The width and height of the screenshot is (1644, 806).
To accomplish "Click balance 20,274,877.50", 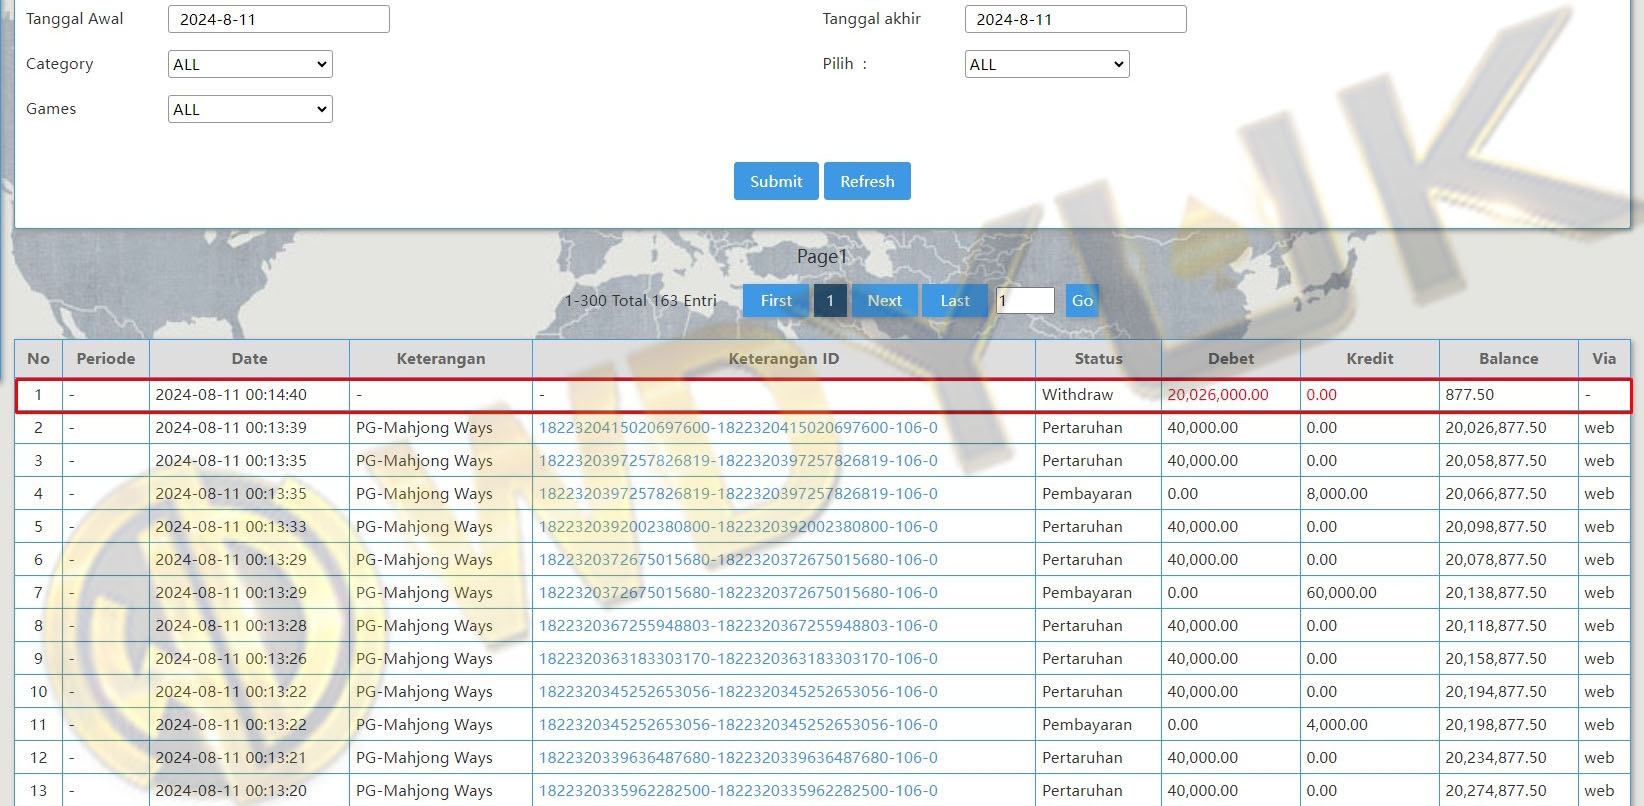I will 1496,790.
